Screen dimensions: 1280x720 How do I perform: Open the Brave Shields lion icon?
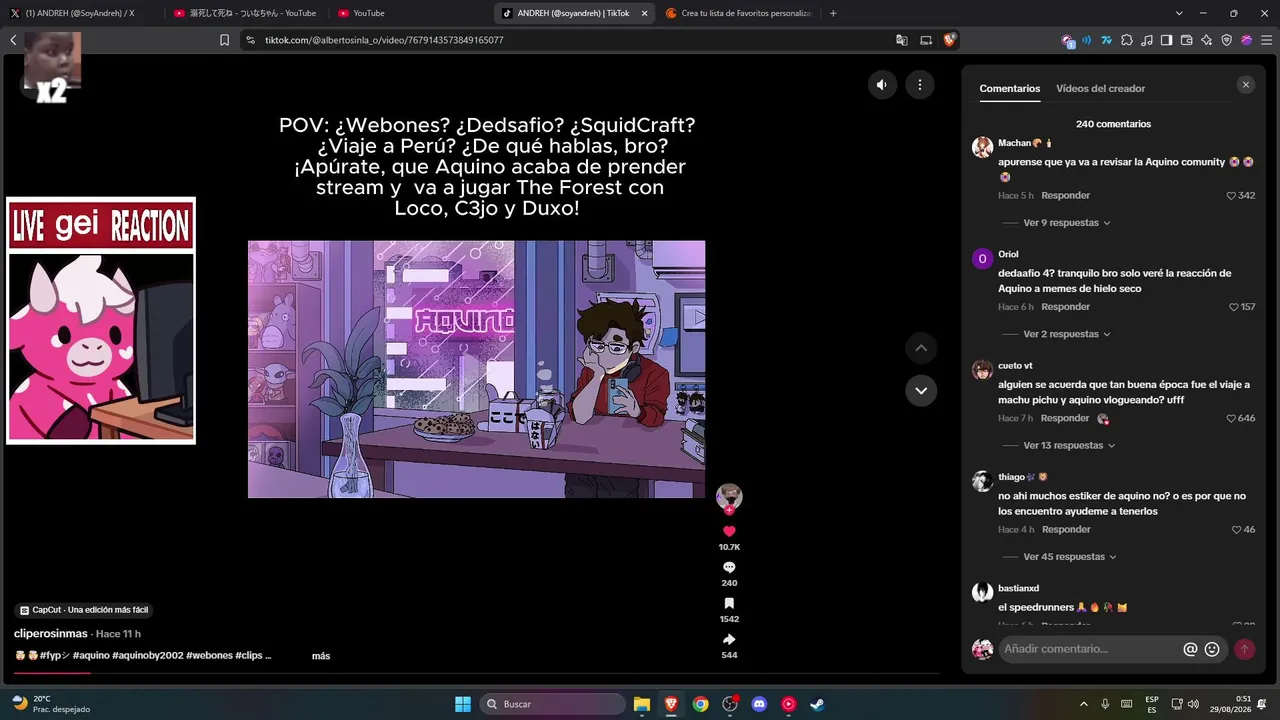pos(950,40)
